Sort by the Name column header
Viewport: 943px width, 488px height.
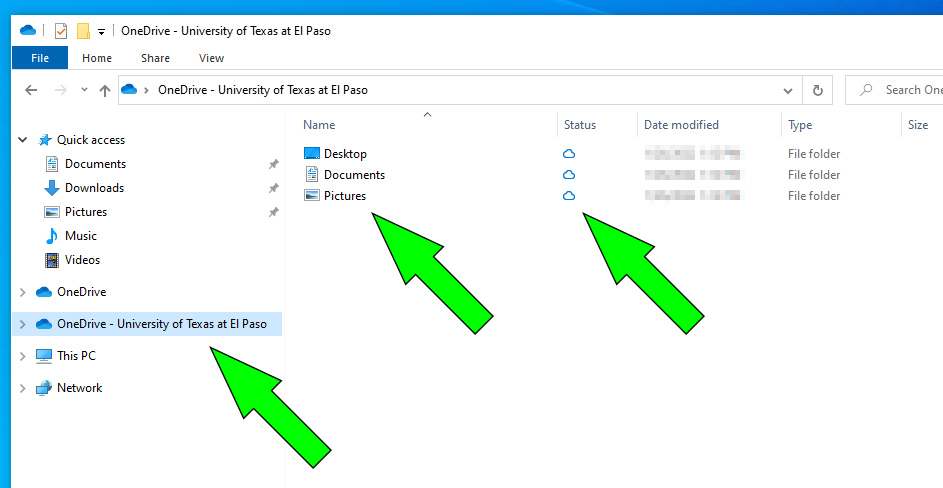coord(319,125)
